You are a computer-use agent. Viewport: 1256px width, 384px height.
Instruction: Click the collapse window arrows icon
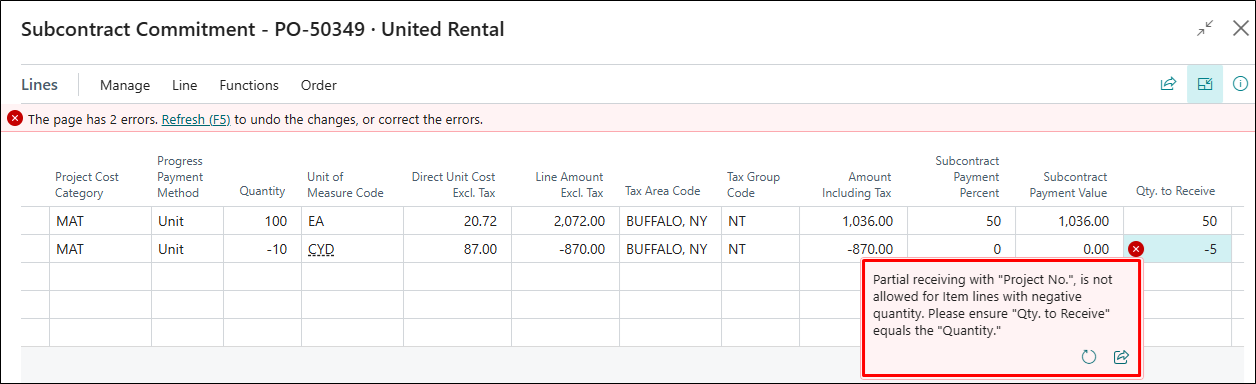(x=1205, y=29)
